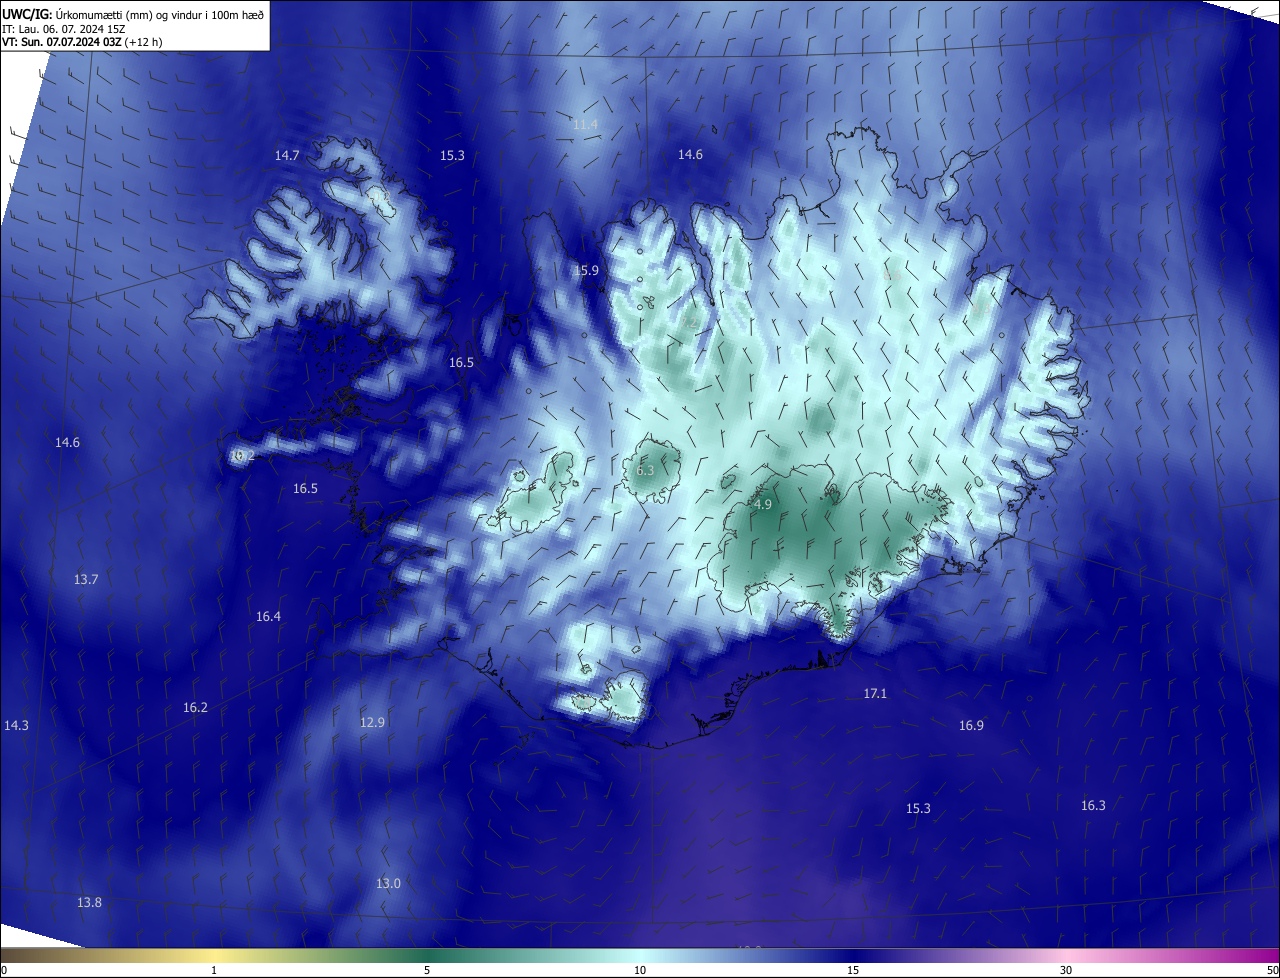1280x978 pixels.
Task: Click the yellow section of the color scale
Action: [215, 955]
